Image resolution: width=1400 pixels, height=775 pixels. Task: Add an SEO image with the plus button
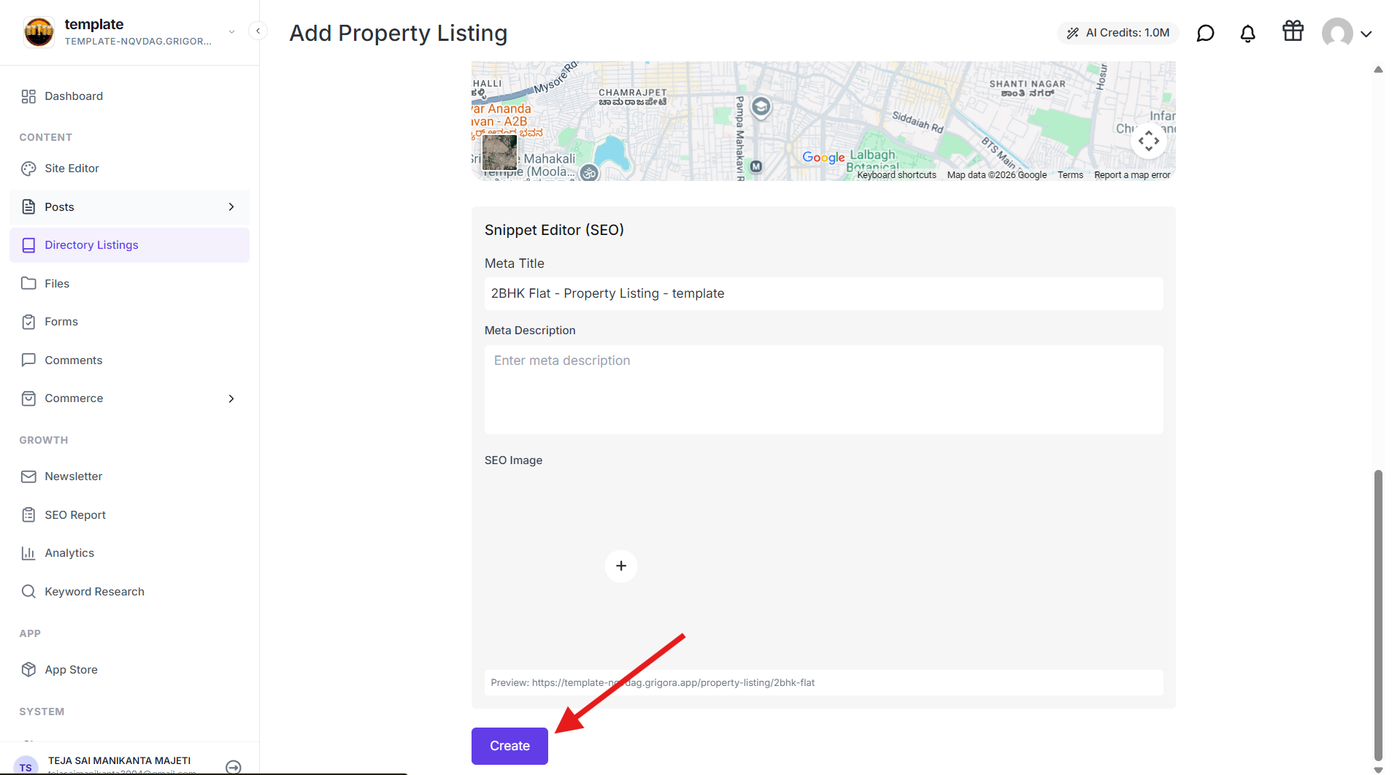tap(621, 566)
